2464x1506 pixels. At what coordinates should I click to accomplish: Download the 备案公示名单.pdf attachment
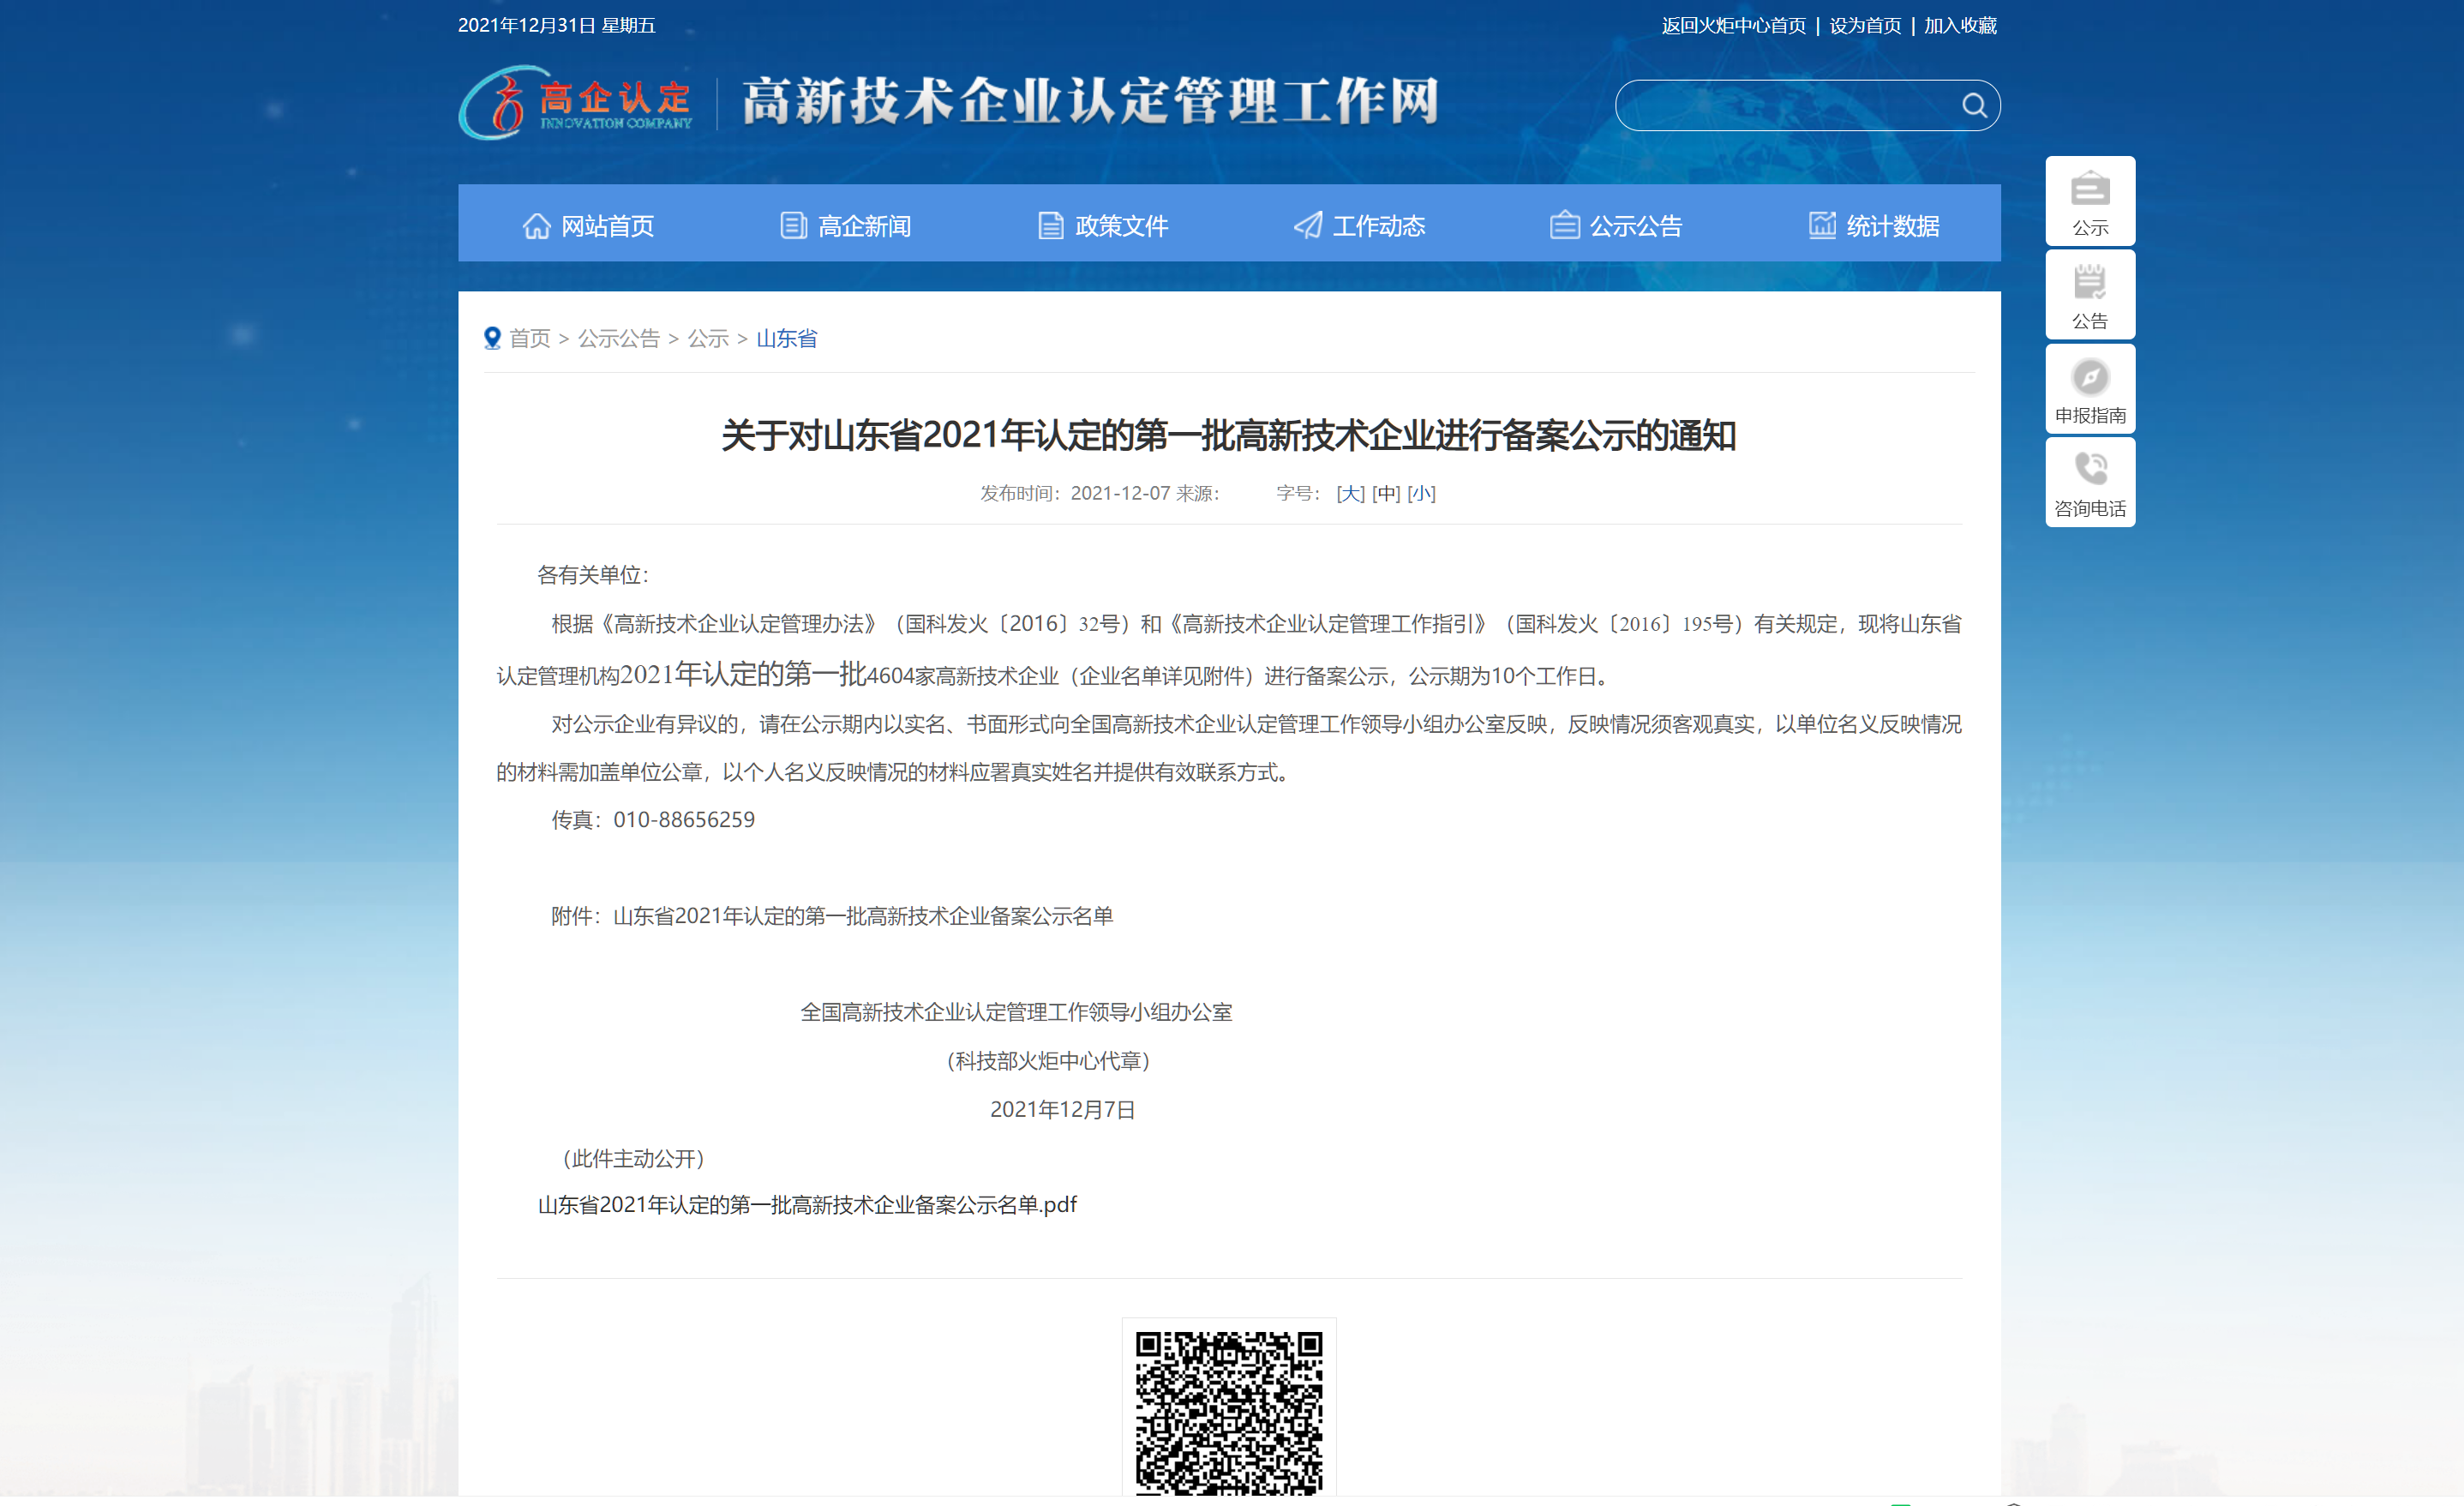tap(807, 1205)
